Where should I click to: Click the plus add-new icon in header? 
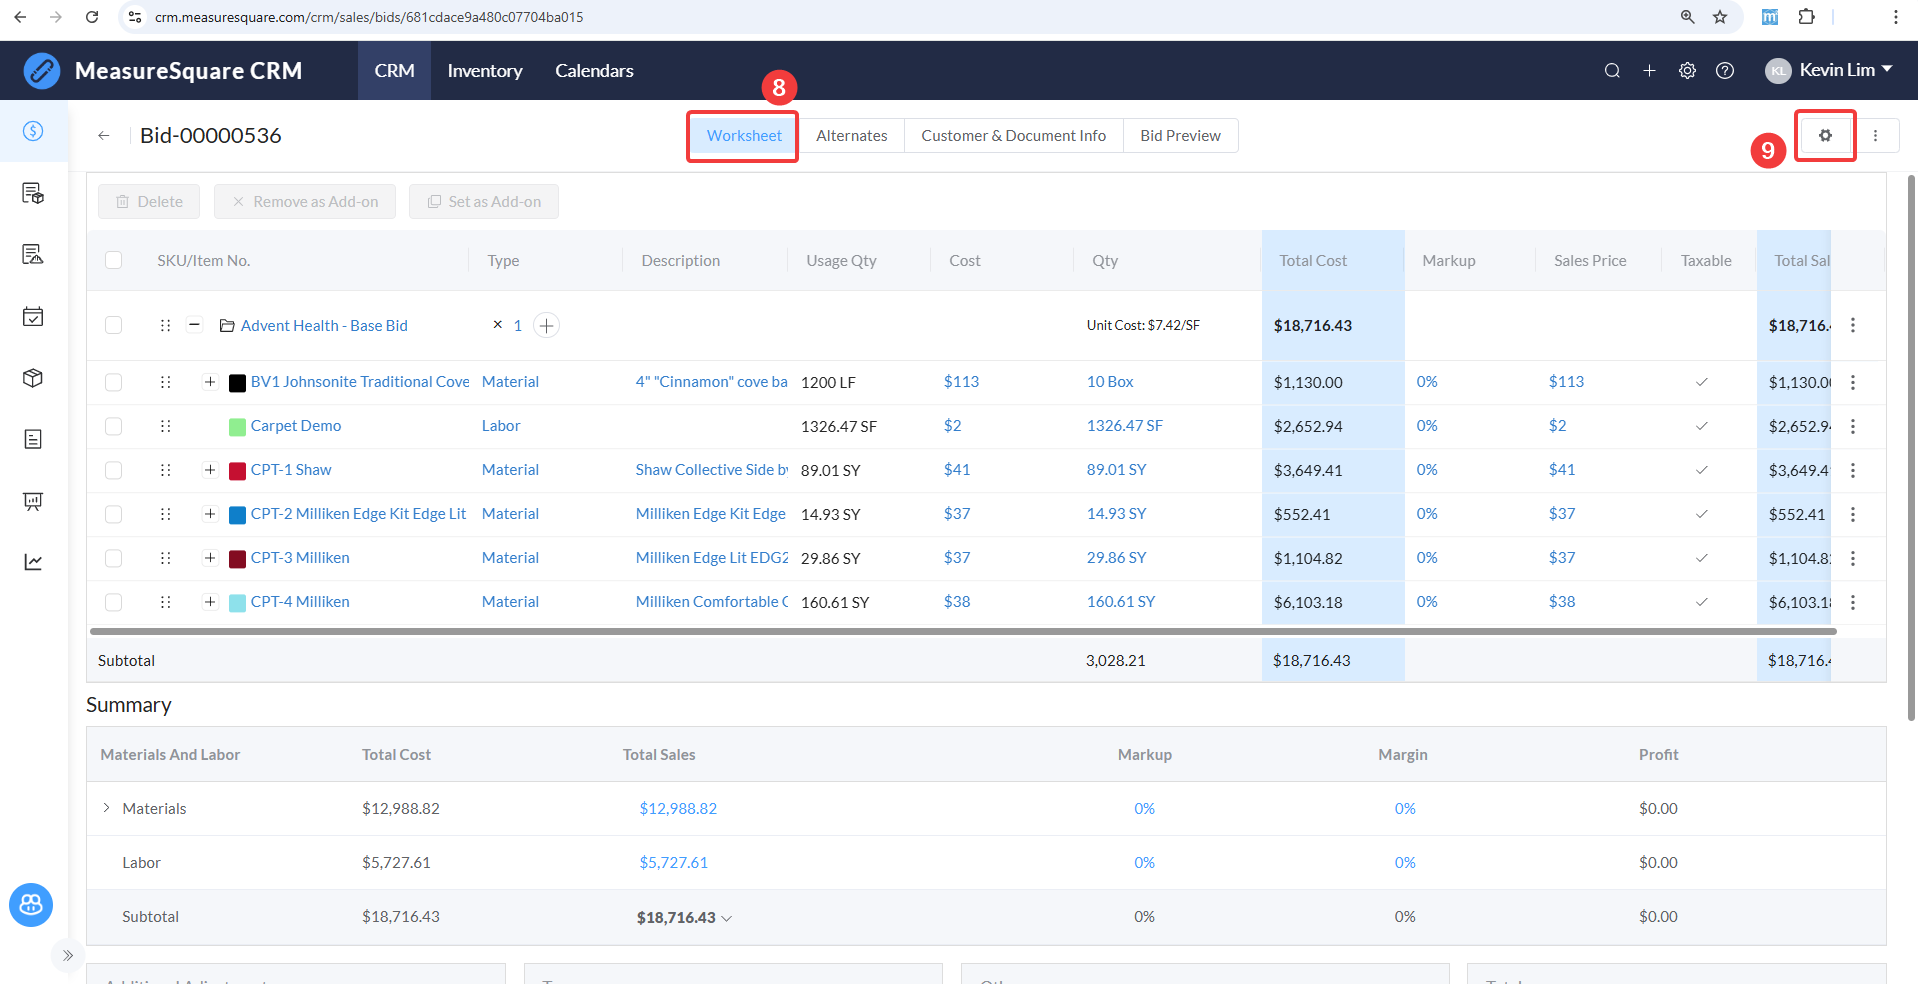click(x=1649, y=71)
